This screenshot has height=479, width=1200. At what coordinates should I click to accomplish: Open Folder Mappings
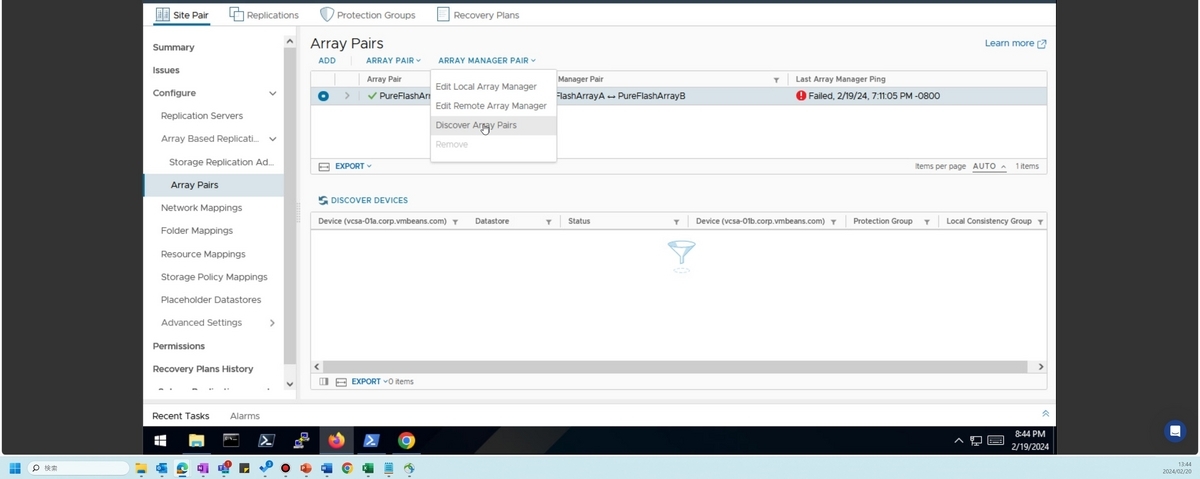[197, 231]
